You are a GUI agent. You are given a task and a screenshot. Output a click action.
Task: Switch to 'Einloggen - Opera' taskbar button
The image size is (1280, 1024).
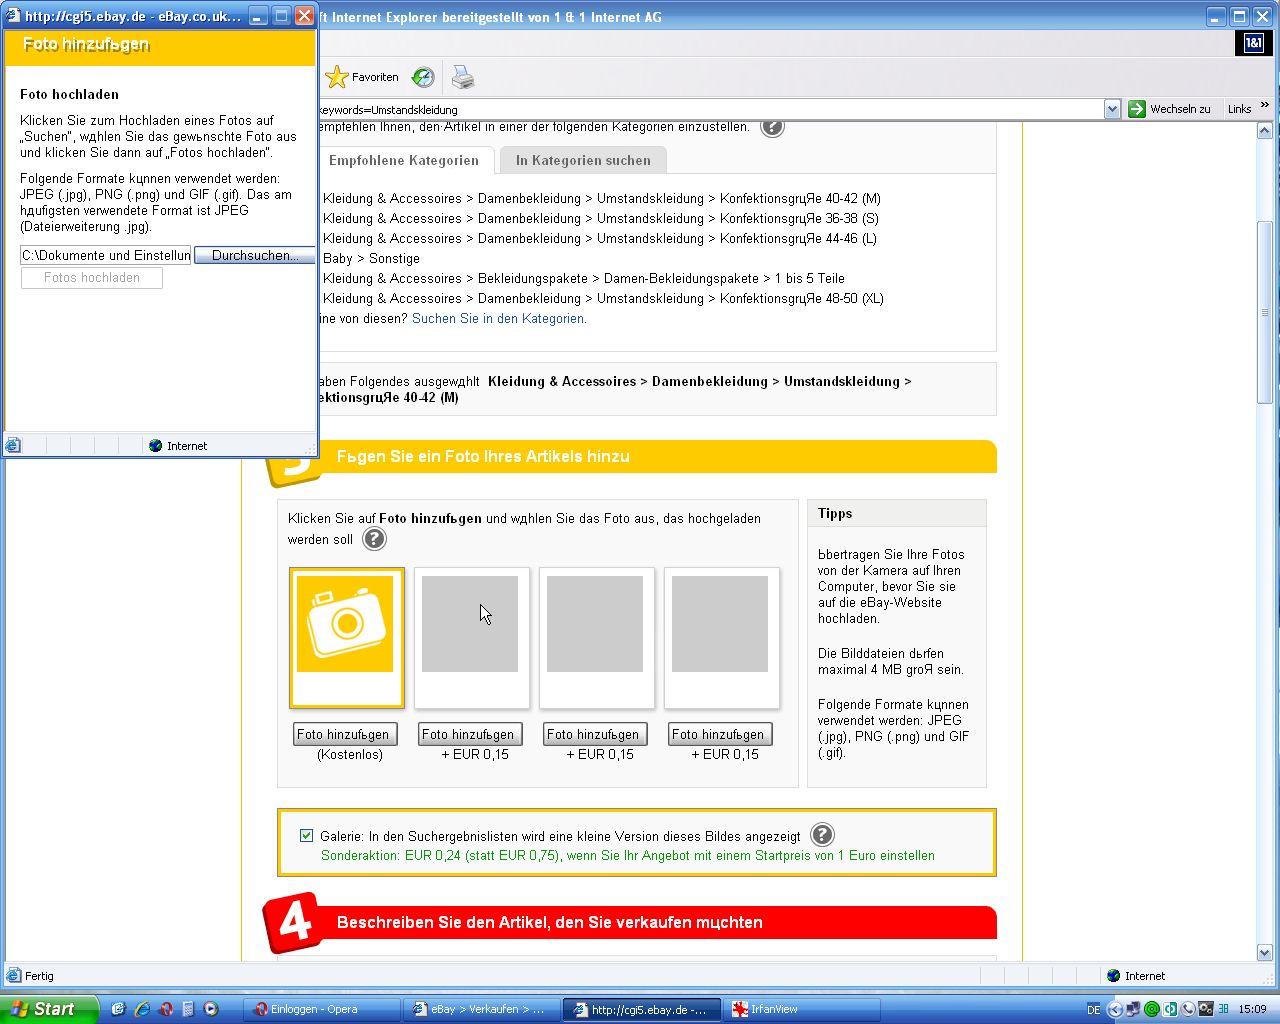click(x=320, y=1009)
